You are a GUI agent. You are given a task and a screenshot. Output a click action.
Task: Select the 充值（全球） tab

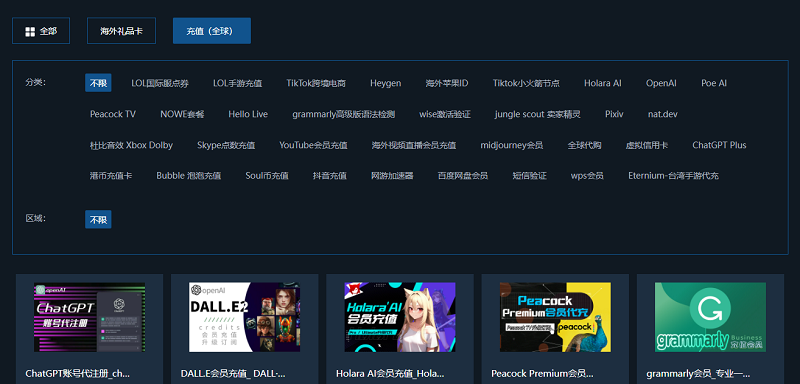pos(212,31)
